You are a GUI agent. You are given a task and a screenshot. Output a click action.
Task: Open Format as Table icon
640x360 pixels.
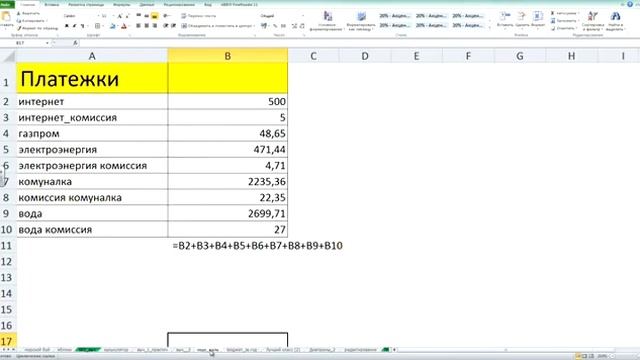point(361,16)
